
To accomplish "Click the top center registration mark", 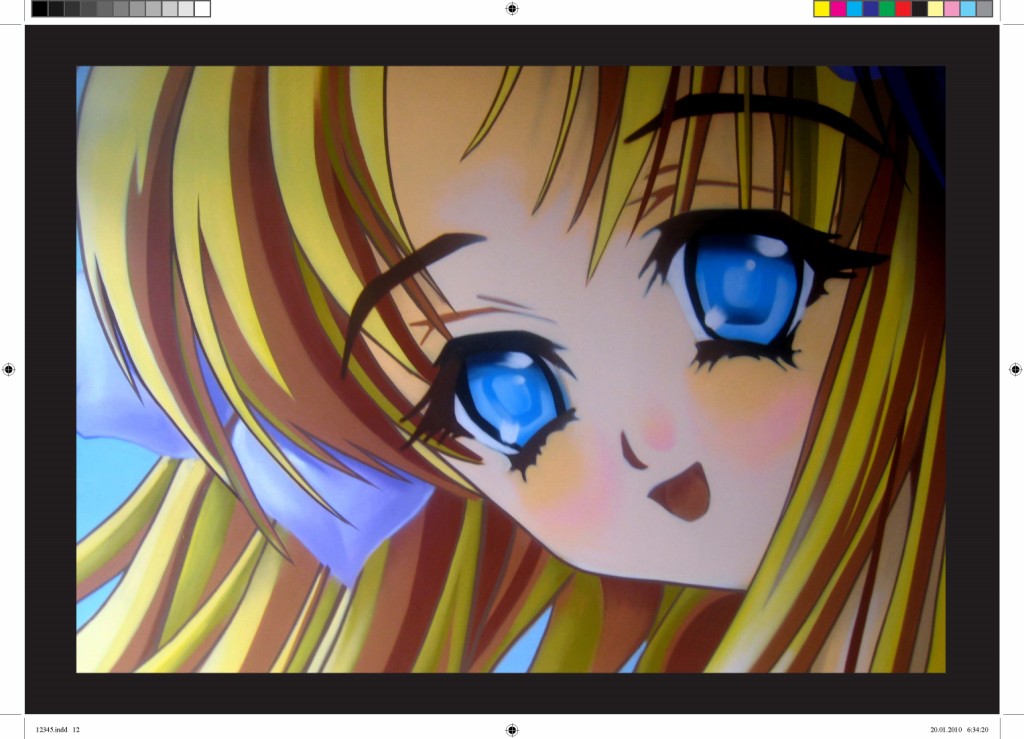I will [x=512, y=8].
